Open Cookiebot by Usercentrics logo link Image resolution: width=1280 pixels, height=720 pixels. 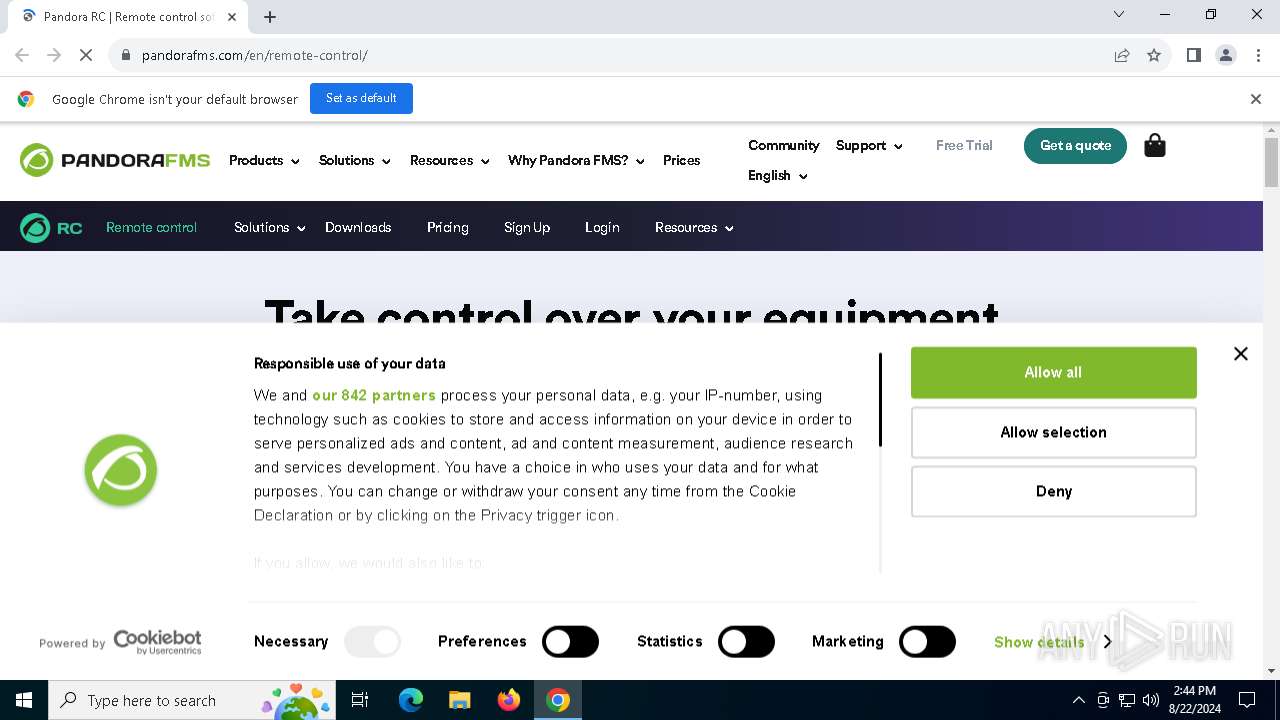click(157, 642)
